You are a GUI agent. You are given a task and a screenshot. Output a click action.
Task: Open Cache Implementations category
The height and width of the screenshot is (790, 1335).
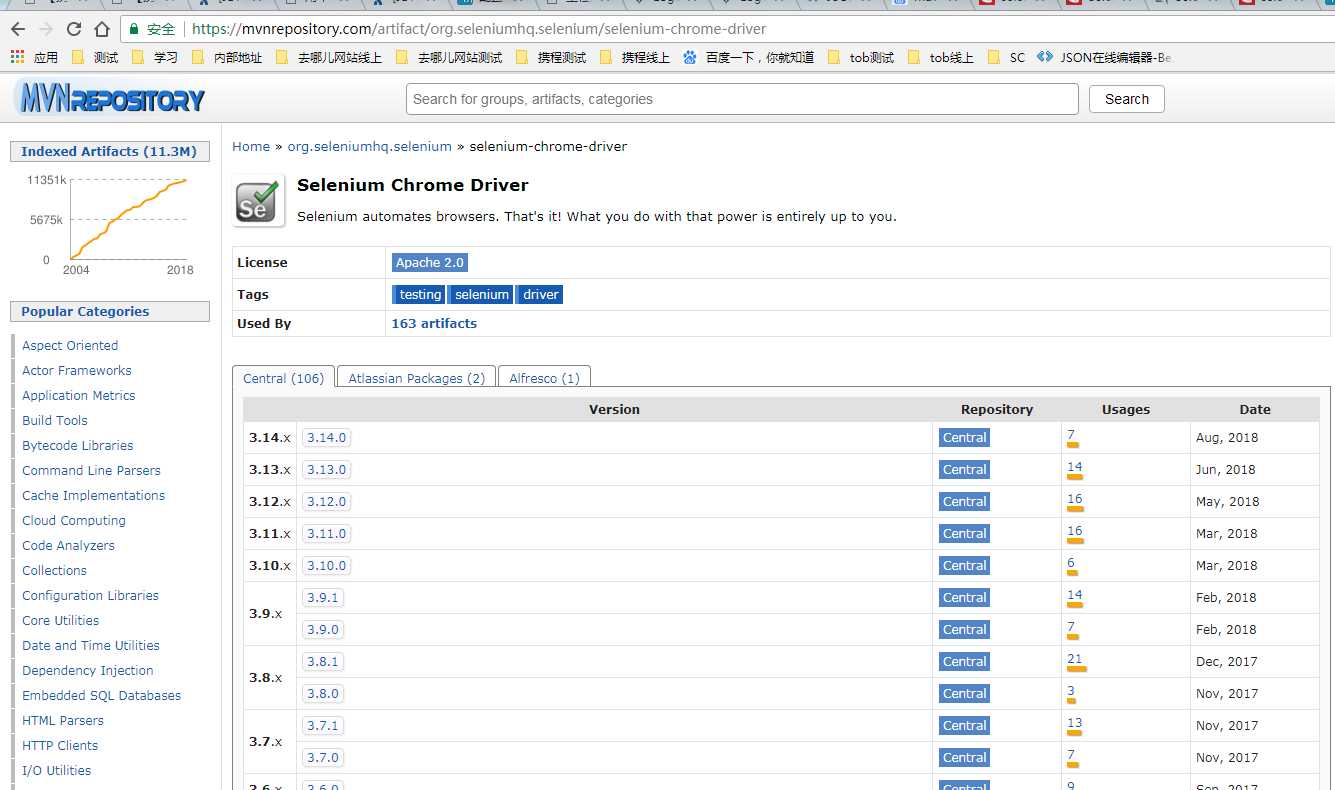(x=94, y=495)
